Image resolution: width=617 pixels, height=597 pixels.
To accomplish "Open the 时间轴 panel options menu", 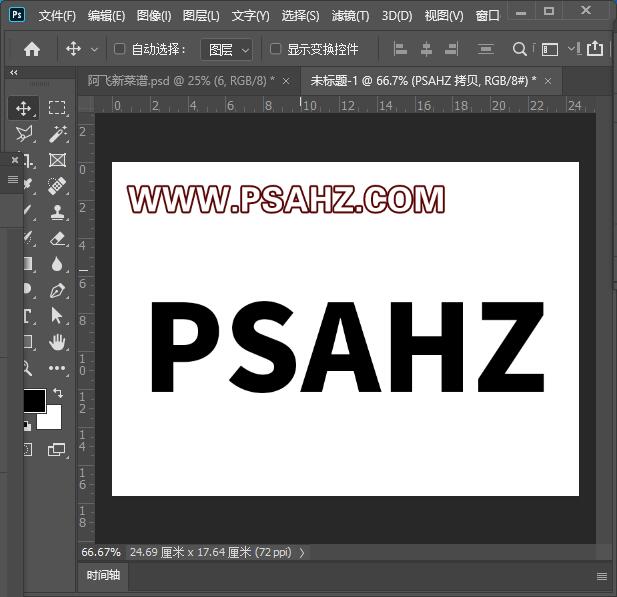I will [x=602, y=577].
